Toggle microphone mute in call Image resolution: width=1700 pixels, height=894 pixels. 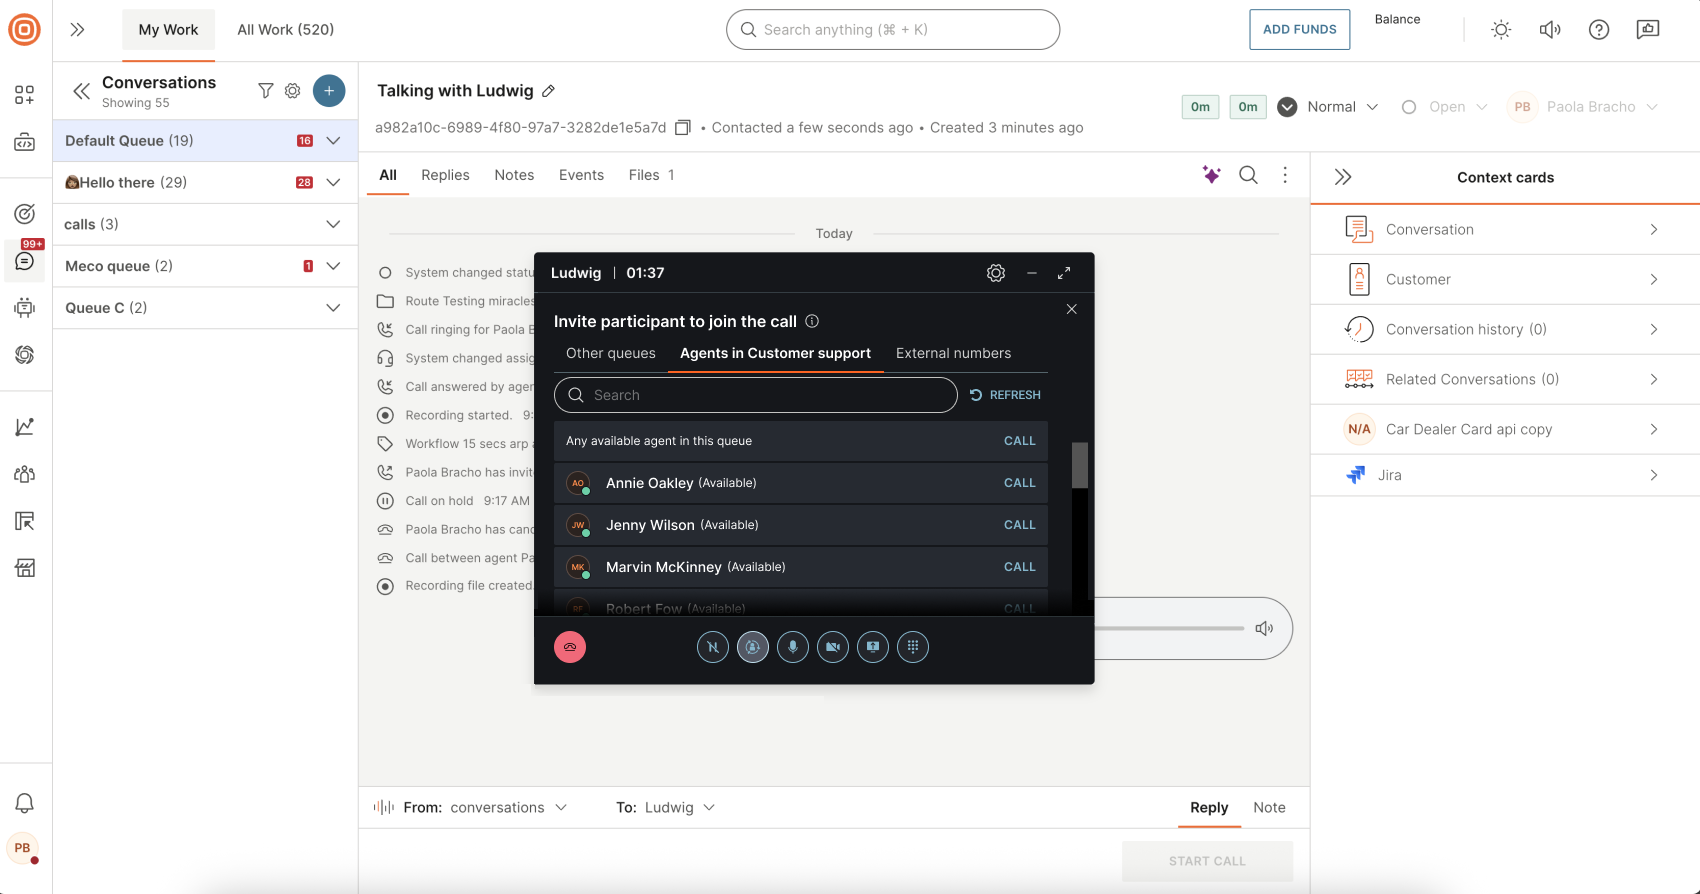(793, 647)
